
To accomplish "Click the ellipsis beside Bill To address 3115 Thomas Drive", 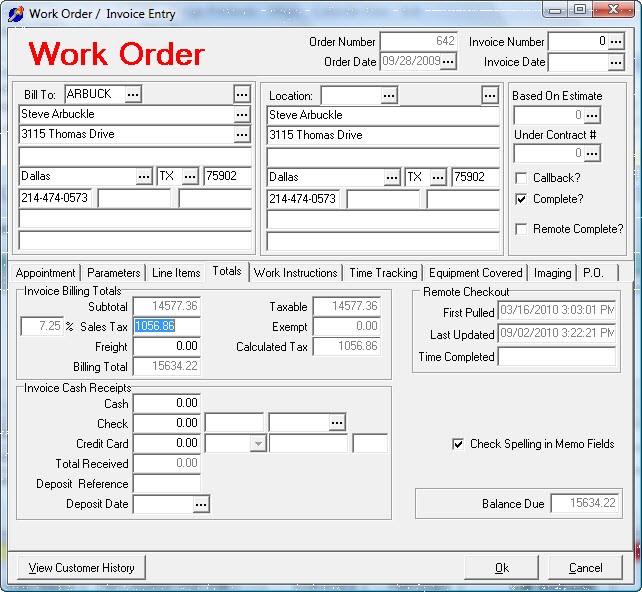I will pyautogui.click(x=242, y=135).
